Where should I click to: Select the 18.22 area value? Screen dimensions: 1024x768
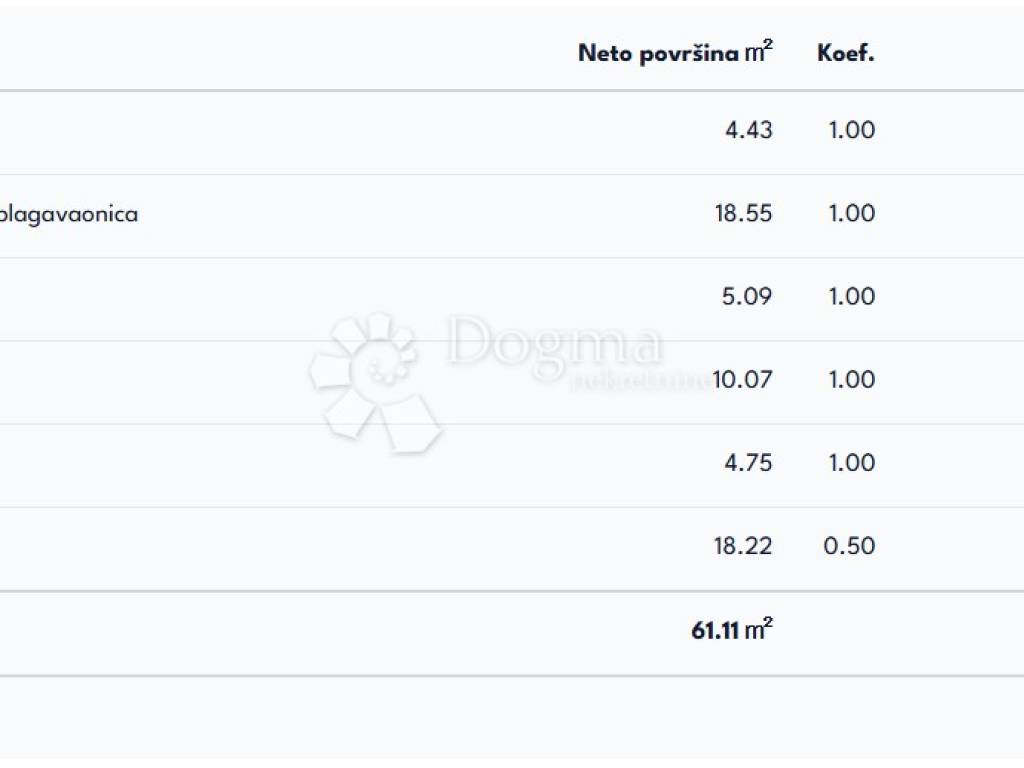click(x=744, y=545)
